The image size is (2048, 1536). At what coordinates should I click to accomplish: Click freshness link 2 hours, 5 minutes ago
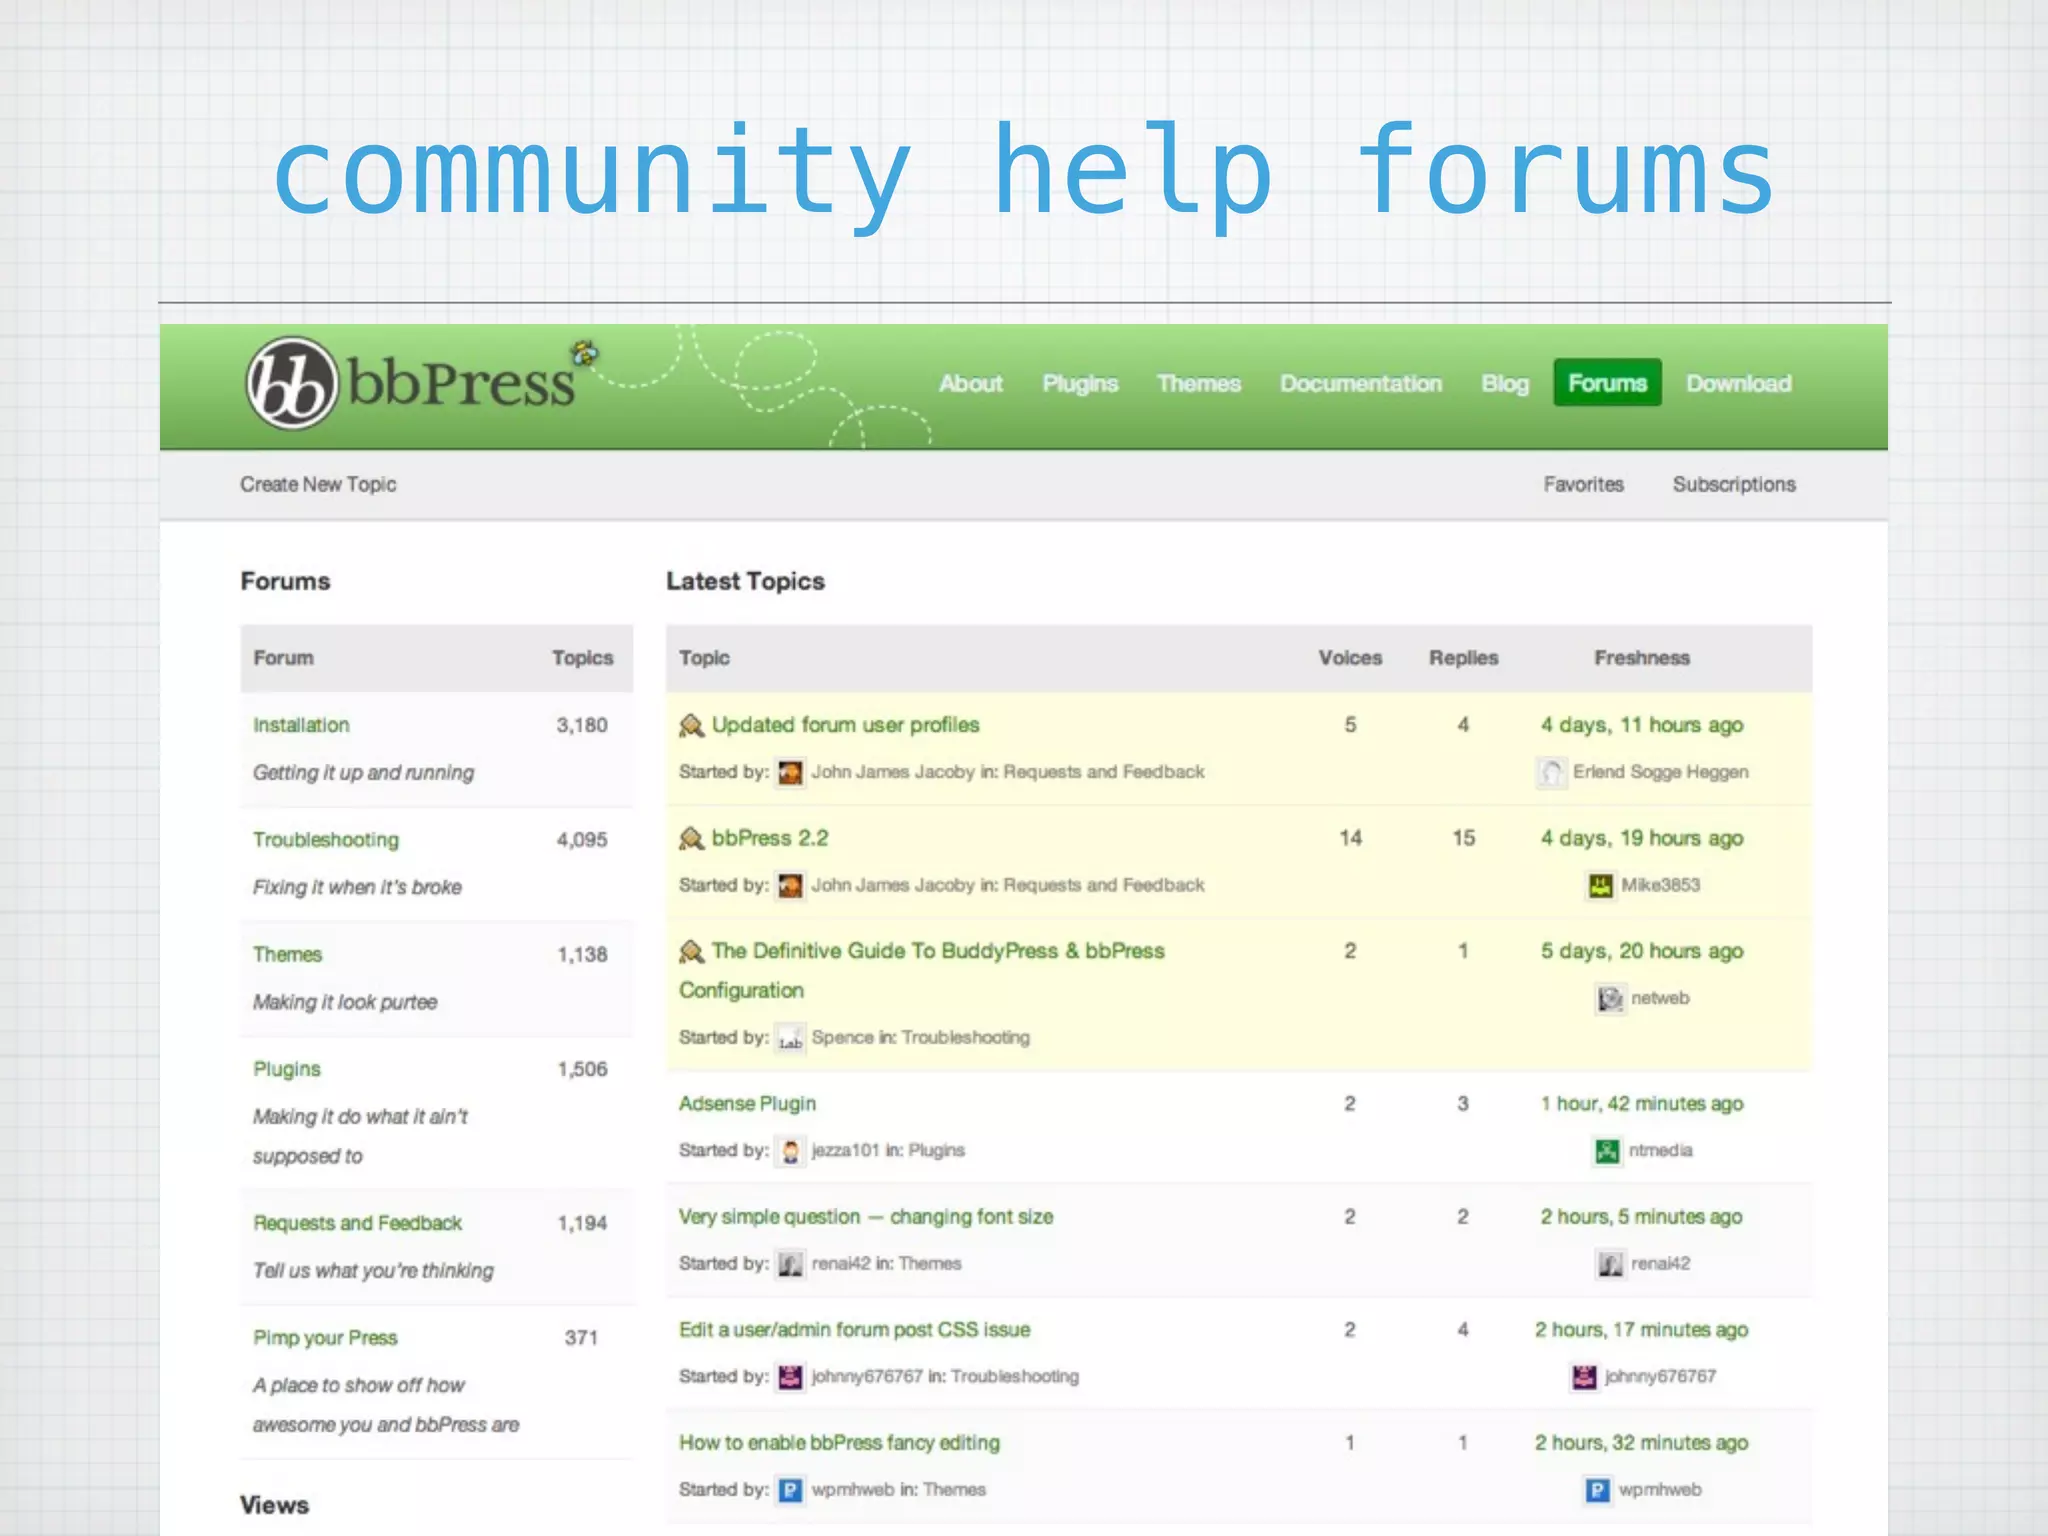click(1641, 1217)
